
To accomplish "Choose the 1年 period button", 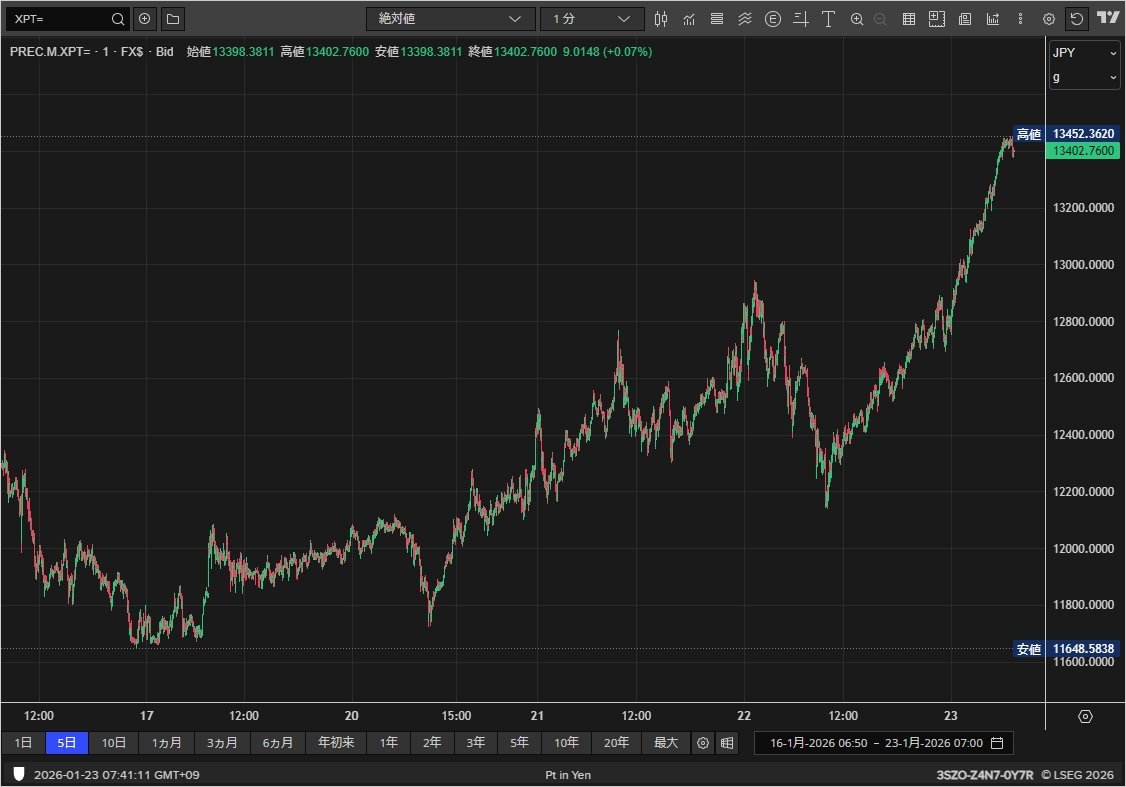I will pyautogui.click(x=388, y=742).
